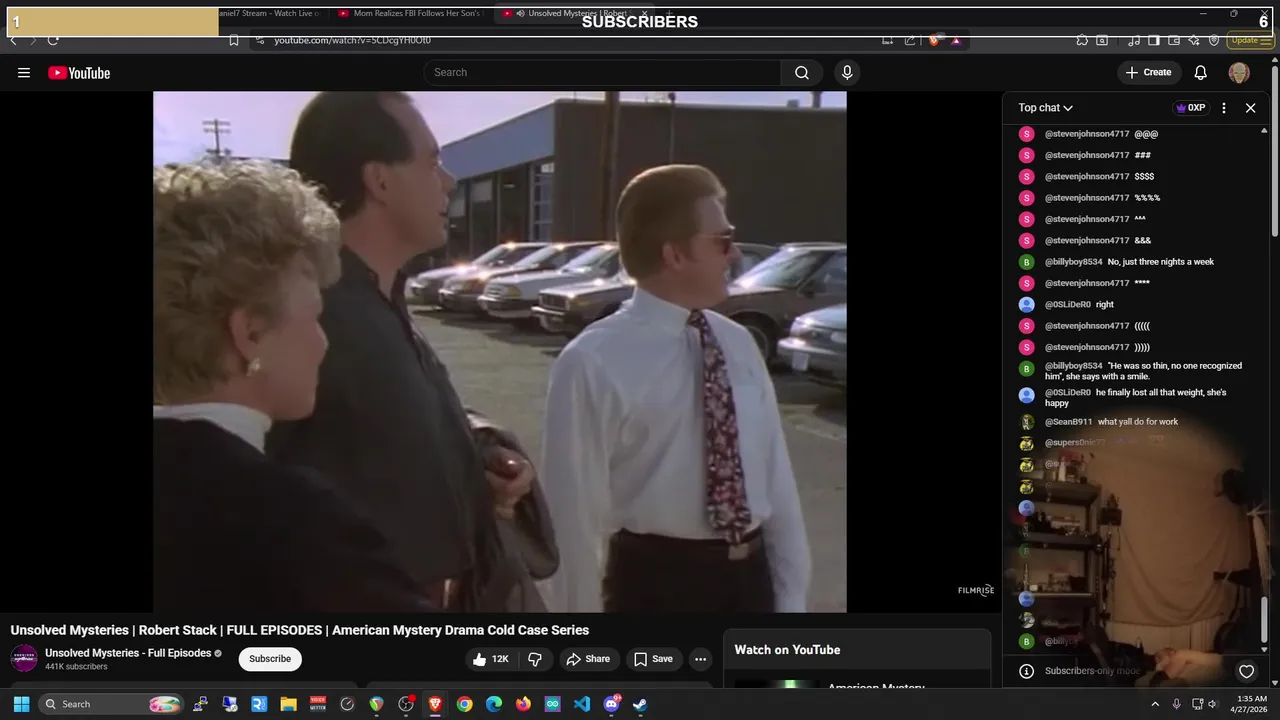This screenshot has width=1280, height=720.
Task: Open the system tray volume icon
Action: tap(1213, 704)
